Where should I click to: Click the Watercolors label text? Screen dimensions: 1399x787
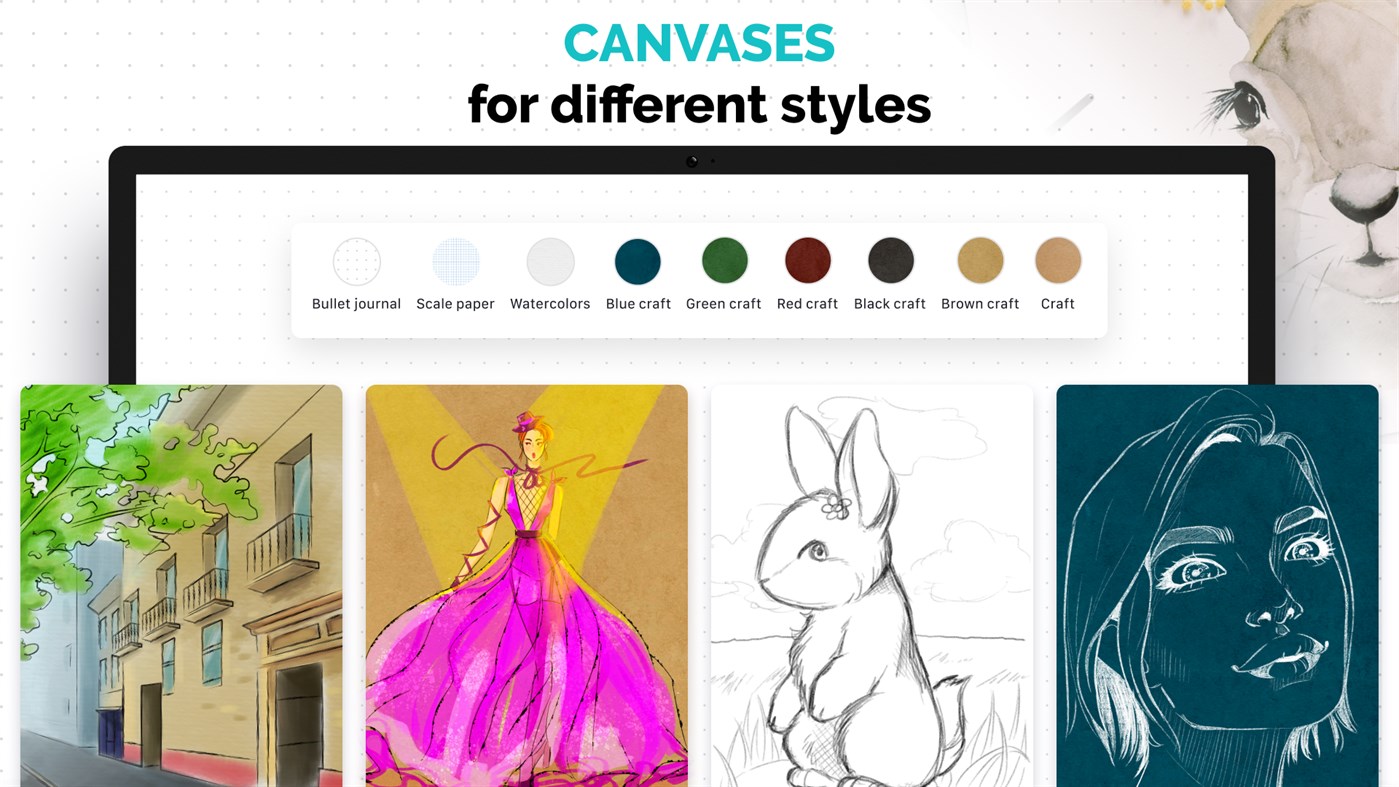click(x=549, y=303)
